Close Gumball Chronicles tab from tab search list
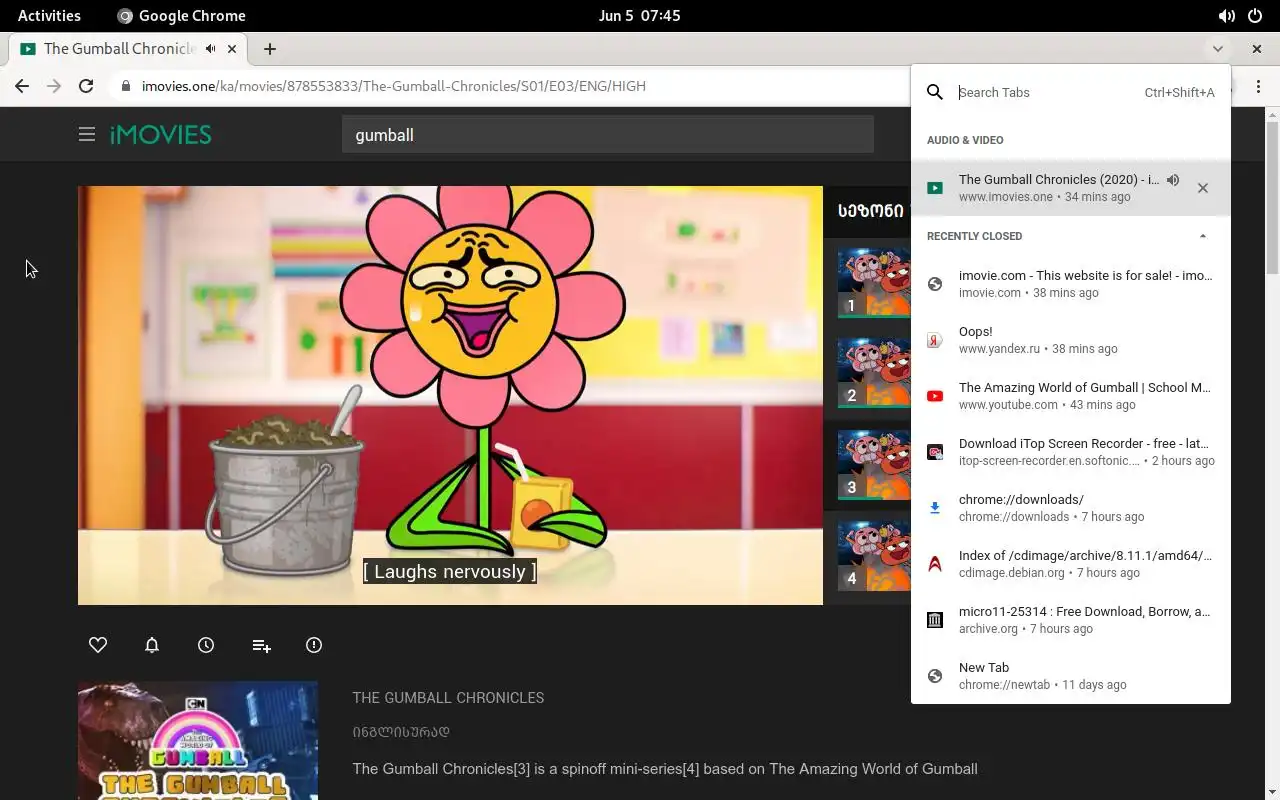 1203,188
